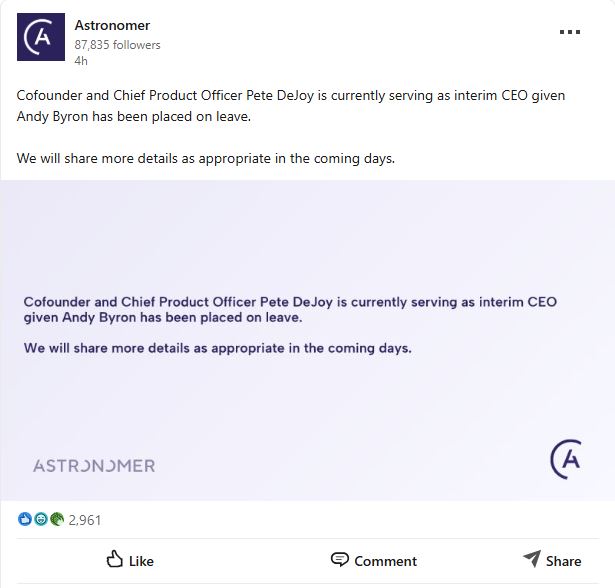
Task: Click the 4h post timestamp
Action: tap(81, 60)
